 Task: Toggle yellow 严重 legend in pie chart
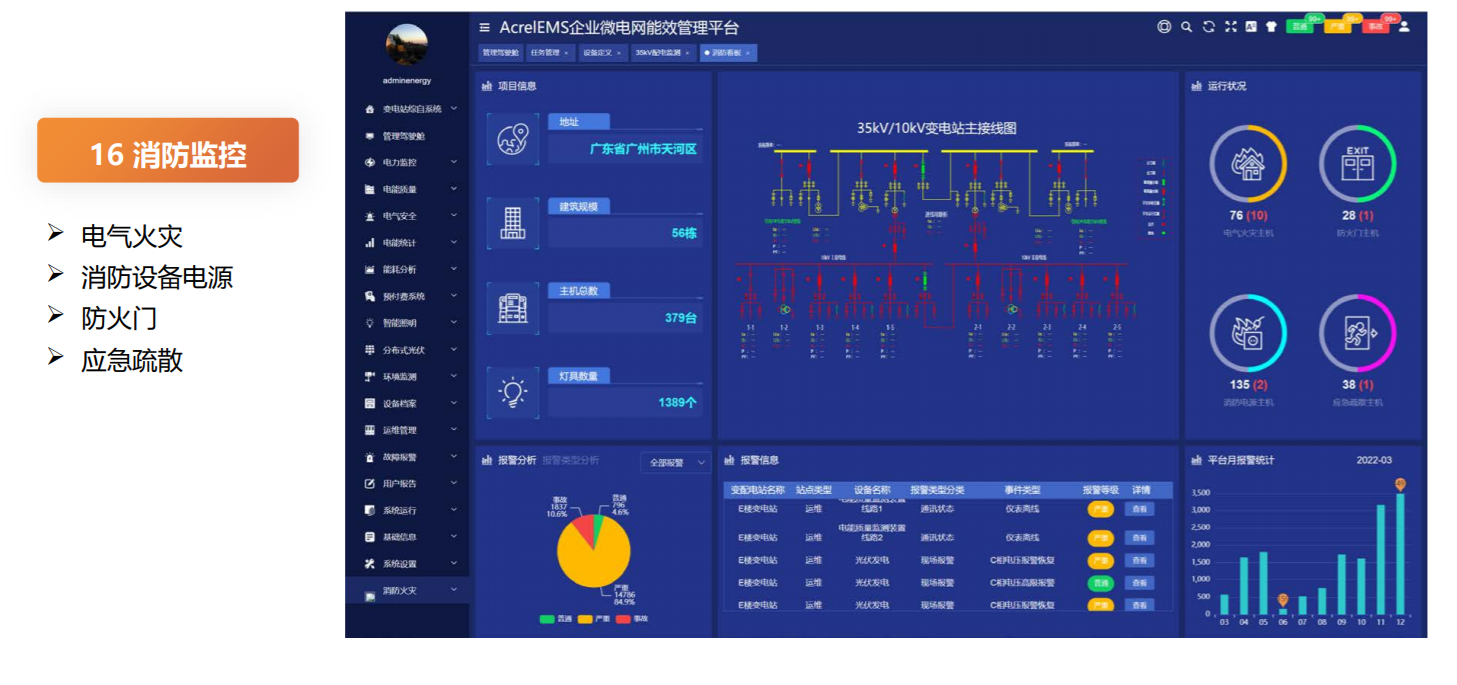point(594,619)
